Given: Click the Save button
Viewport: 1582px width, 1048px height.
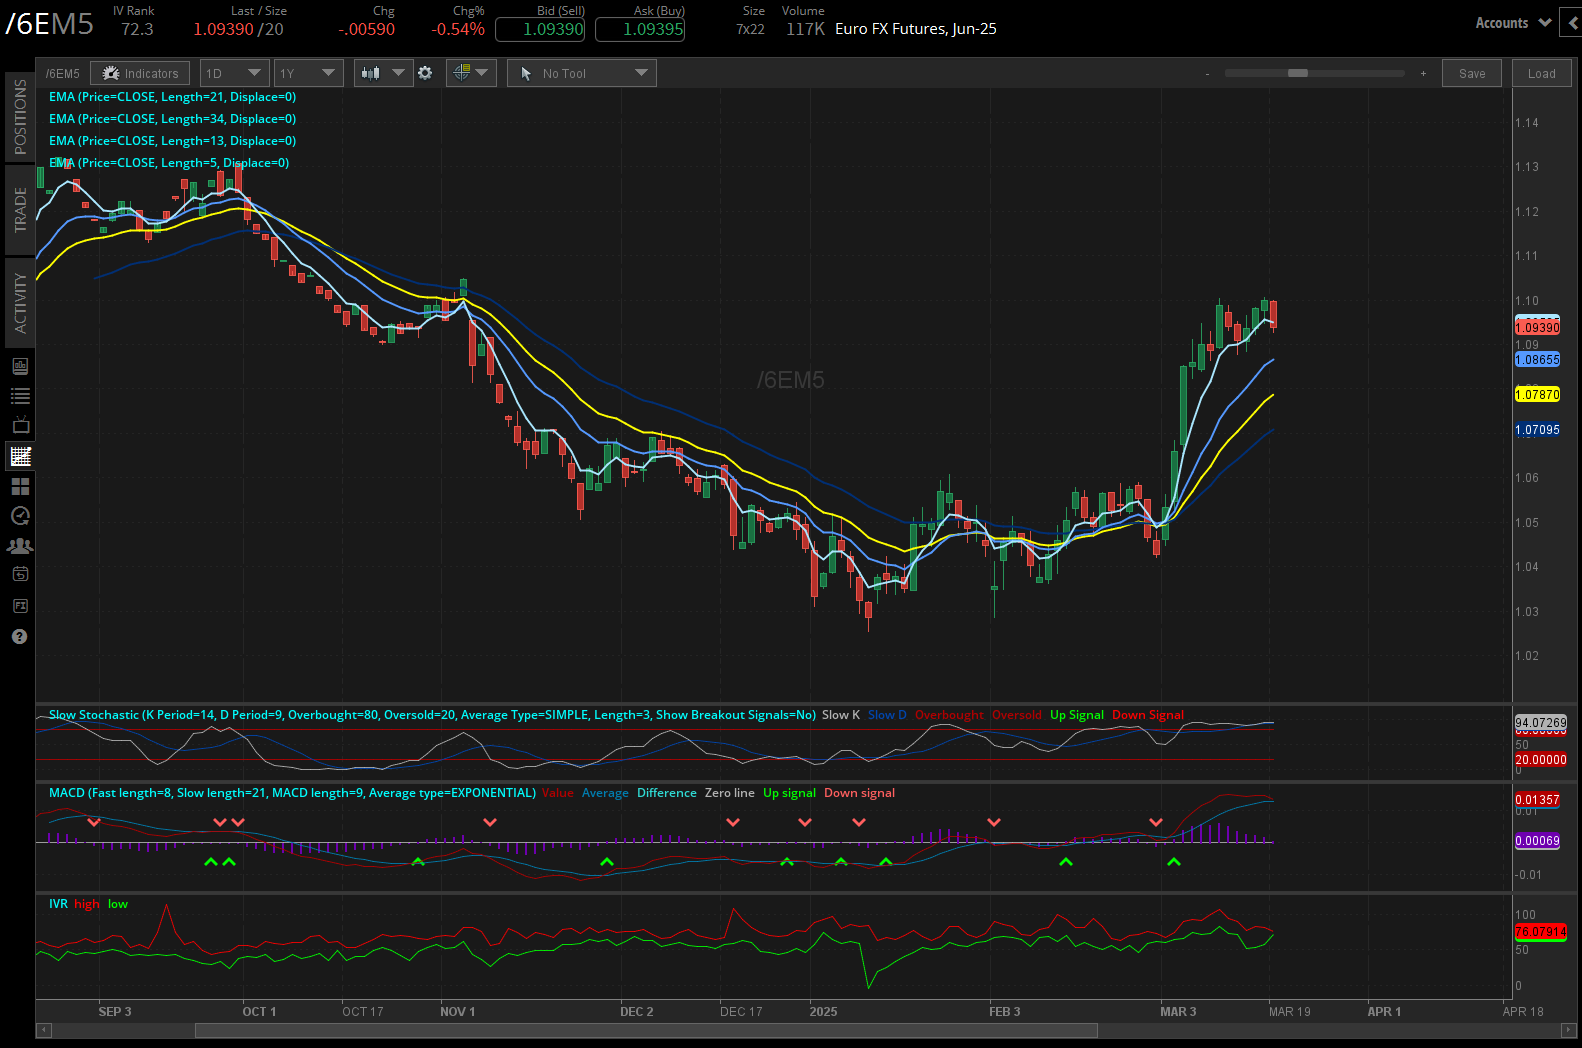Looking at the screenshot, I should tap(1472, 73).
